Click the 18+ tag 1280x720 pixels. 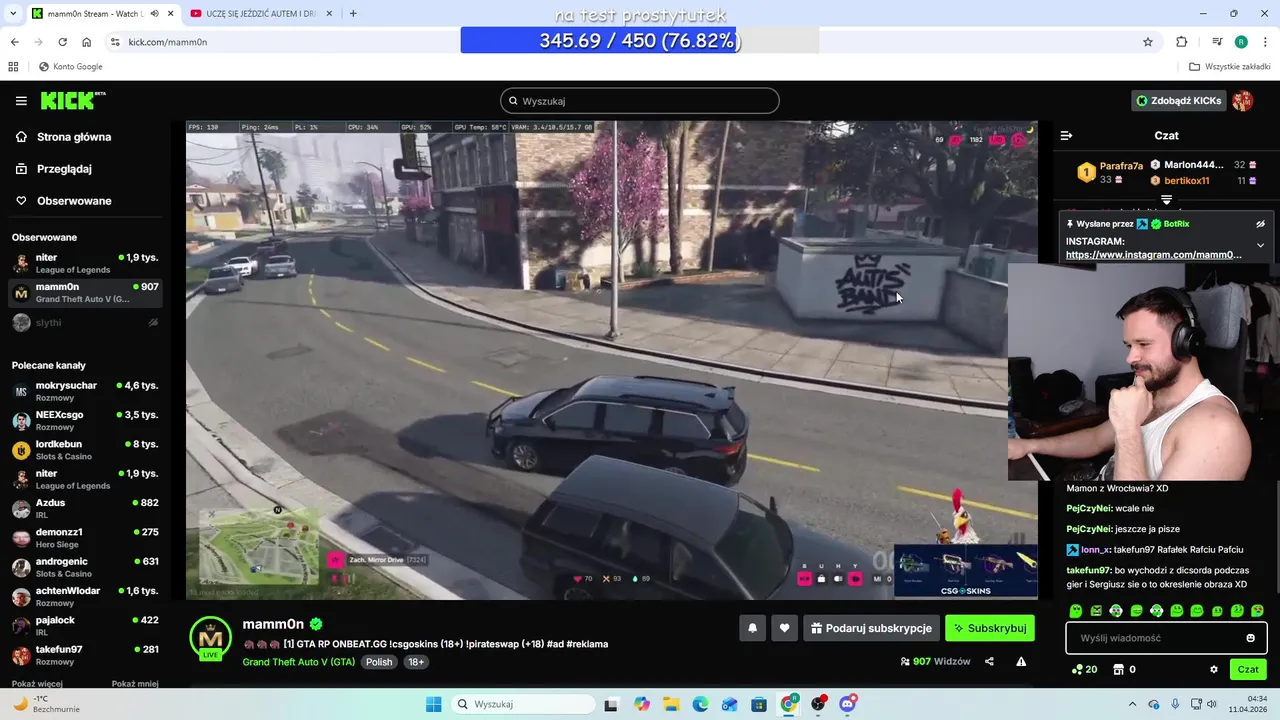coord(416,662)
